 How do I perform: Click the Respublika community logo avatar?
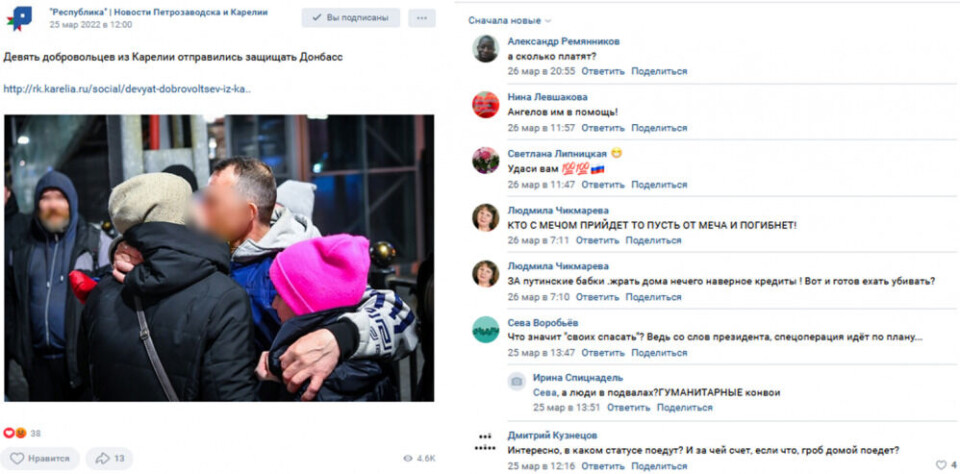click(x=21, y=18)
